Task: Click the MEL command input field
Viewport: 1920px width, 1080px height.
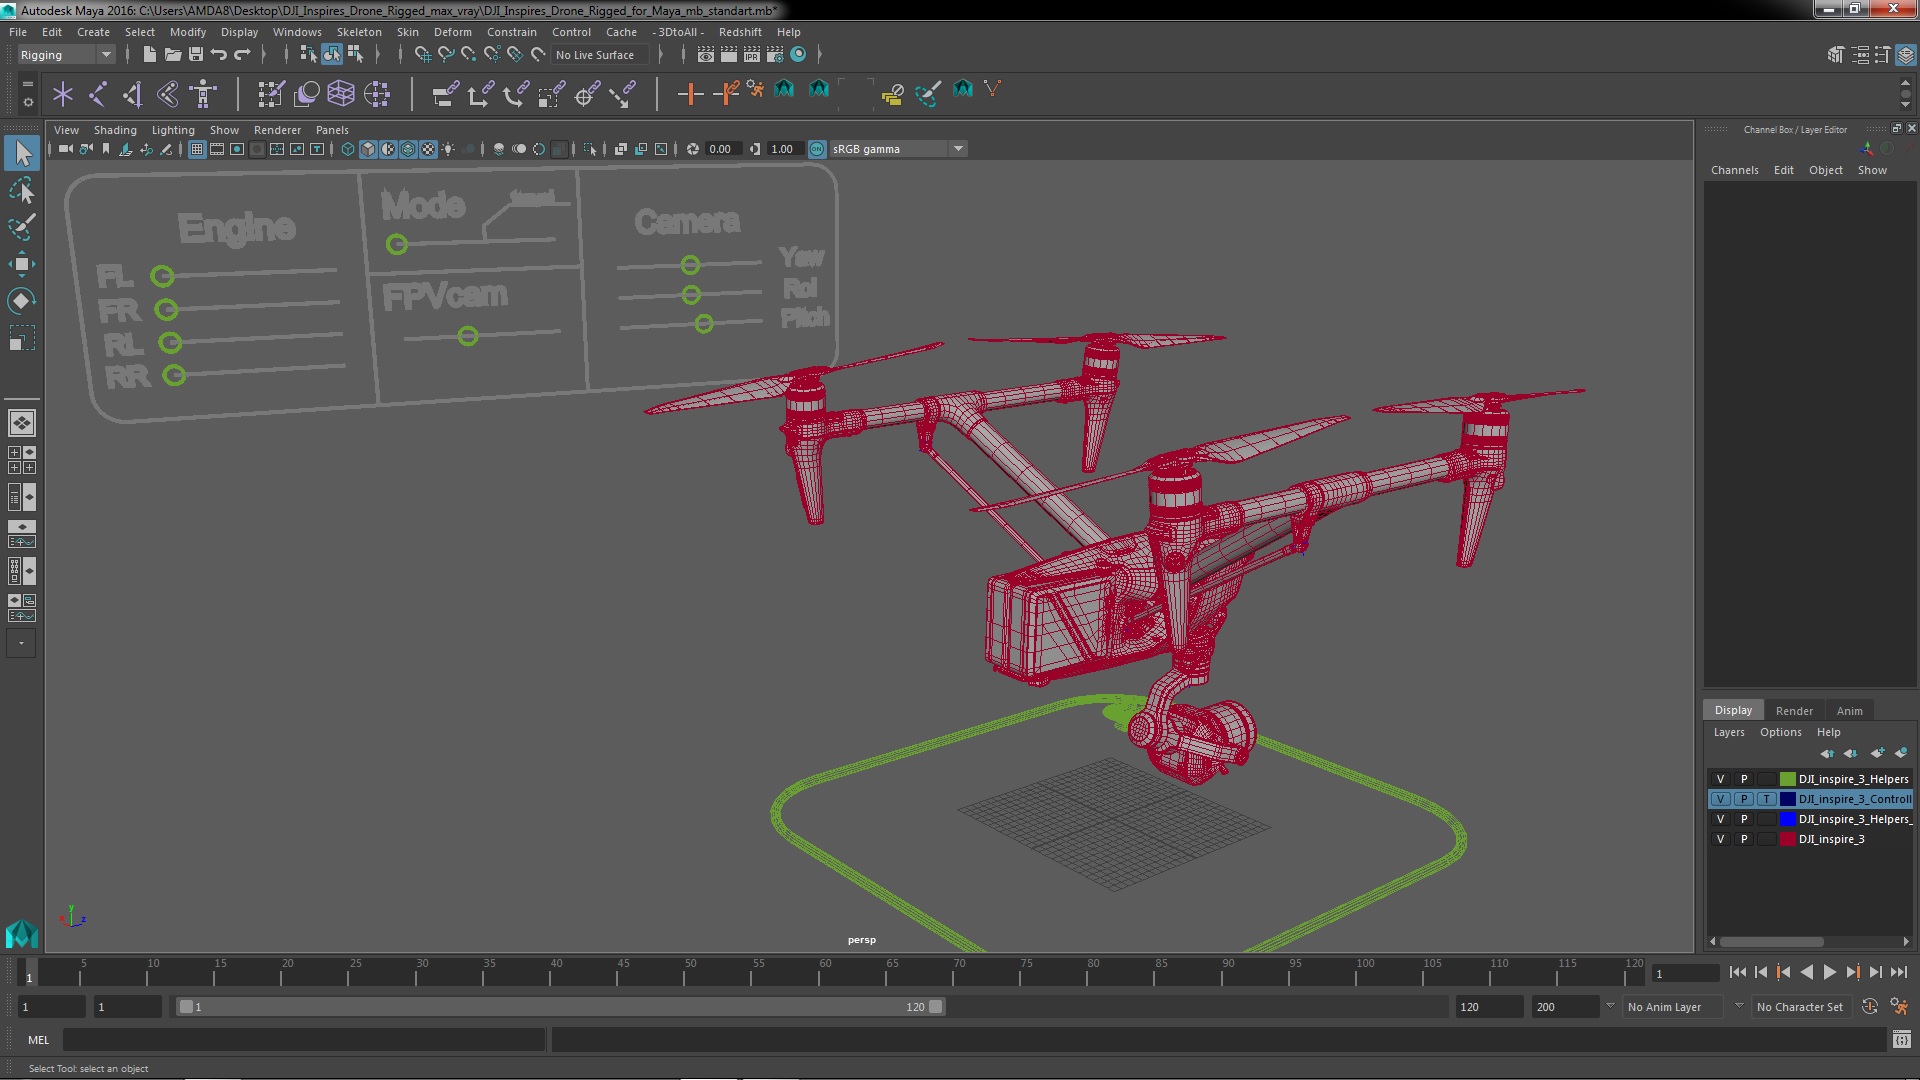Action: pos(304,1040)
